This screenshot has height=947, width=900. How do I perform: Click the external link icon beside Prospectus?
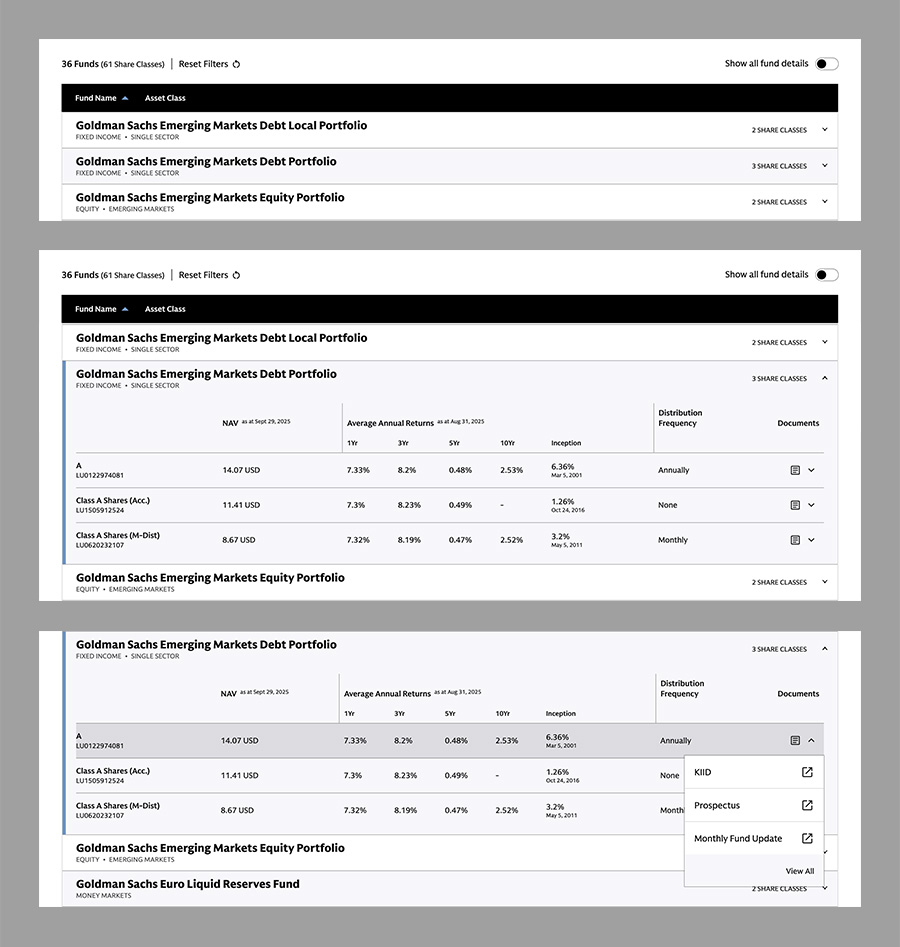tap(807, 805)
